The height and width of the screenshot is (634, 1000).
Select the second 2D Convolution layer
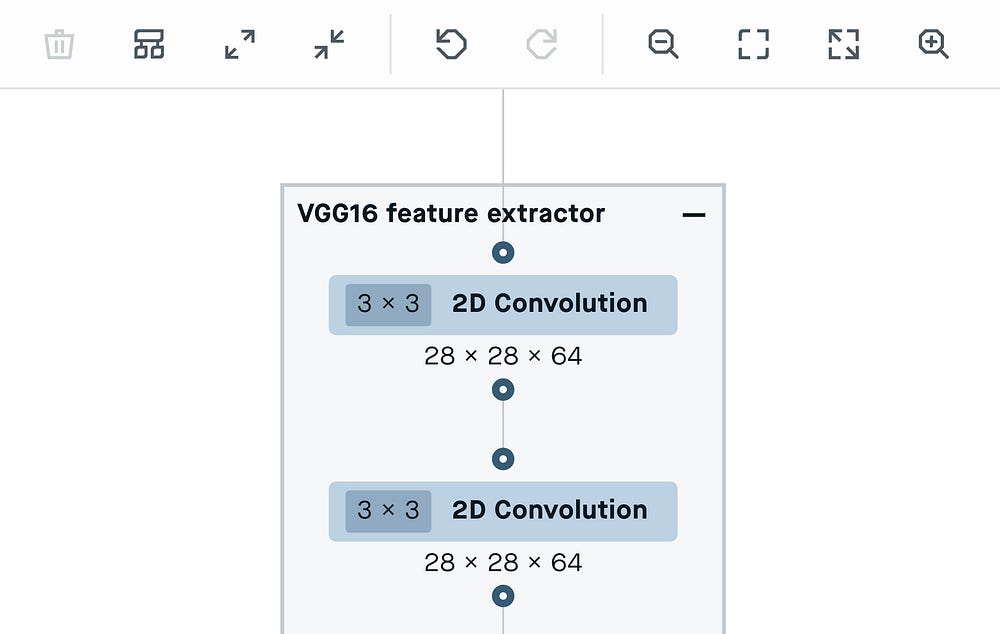point(548,511)
